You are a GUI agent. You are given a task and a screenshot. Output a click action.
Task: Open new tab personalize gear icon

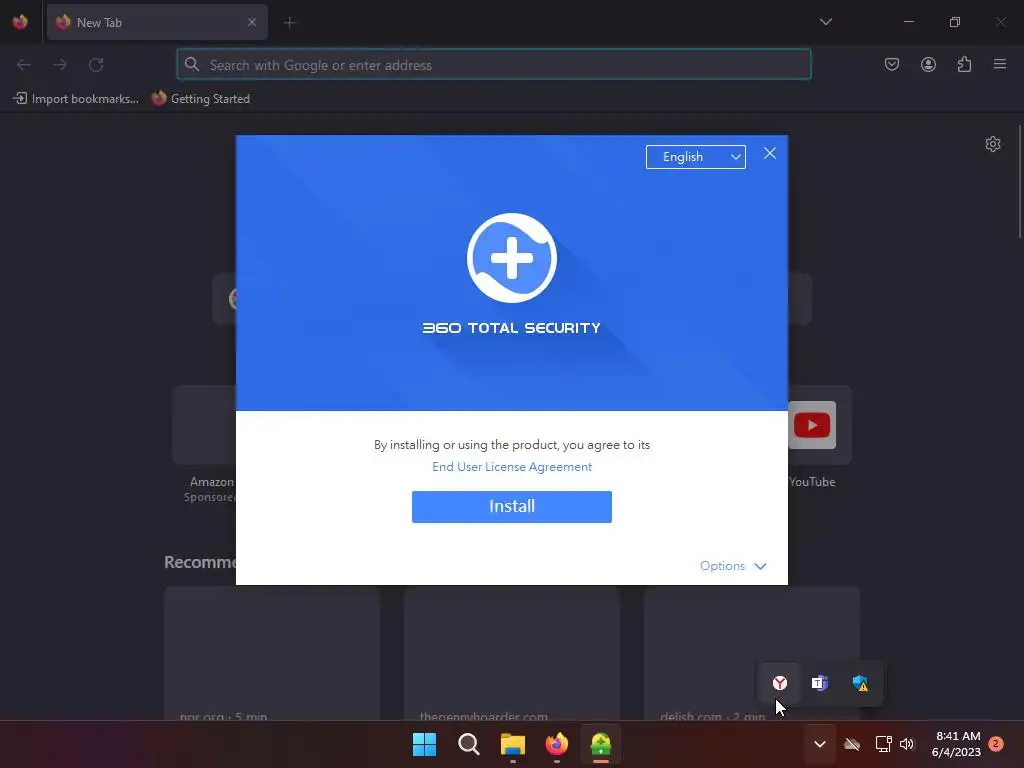click(993, 144)
